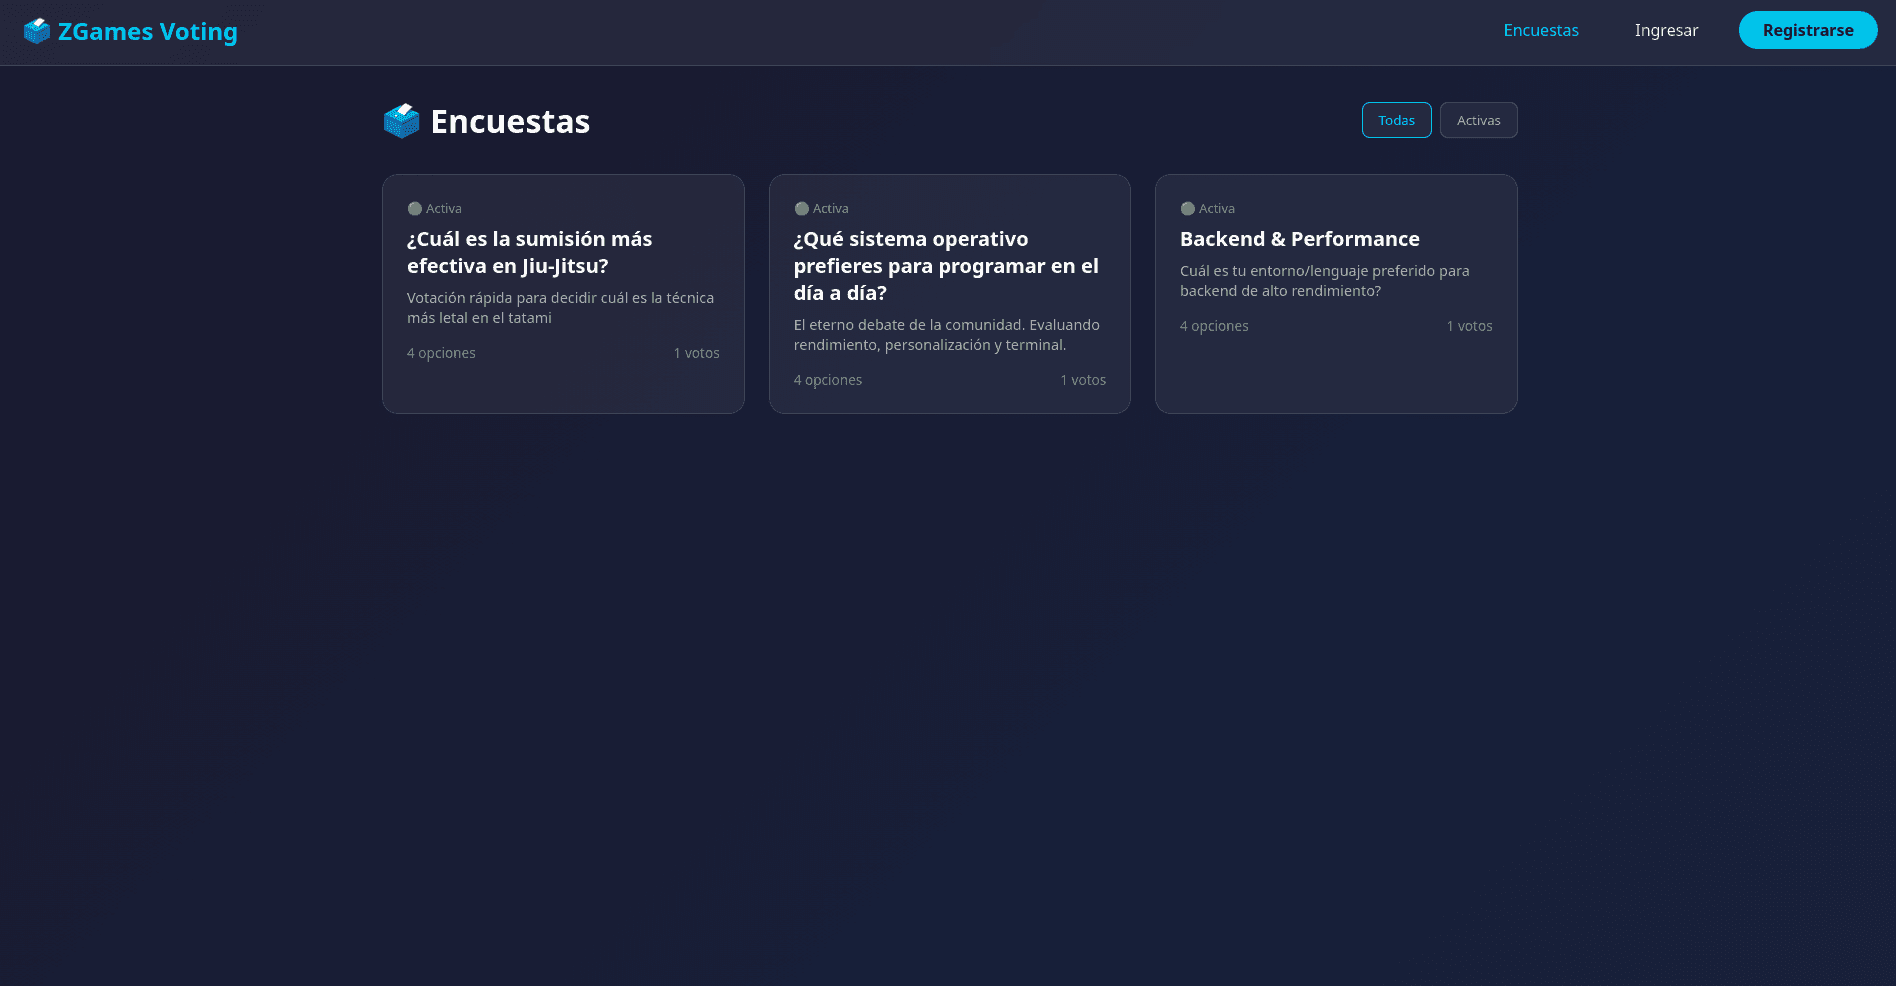The image size is (1896, 986).
Task: Click 'Votación rápida para decidir' description text
Action: pyautogui.click(x=560, y=308)
